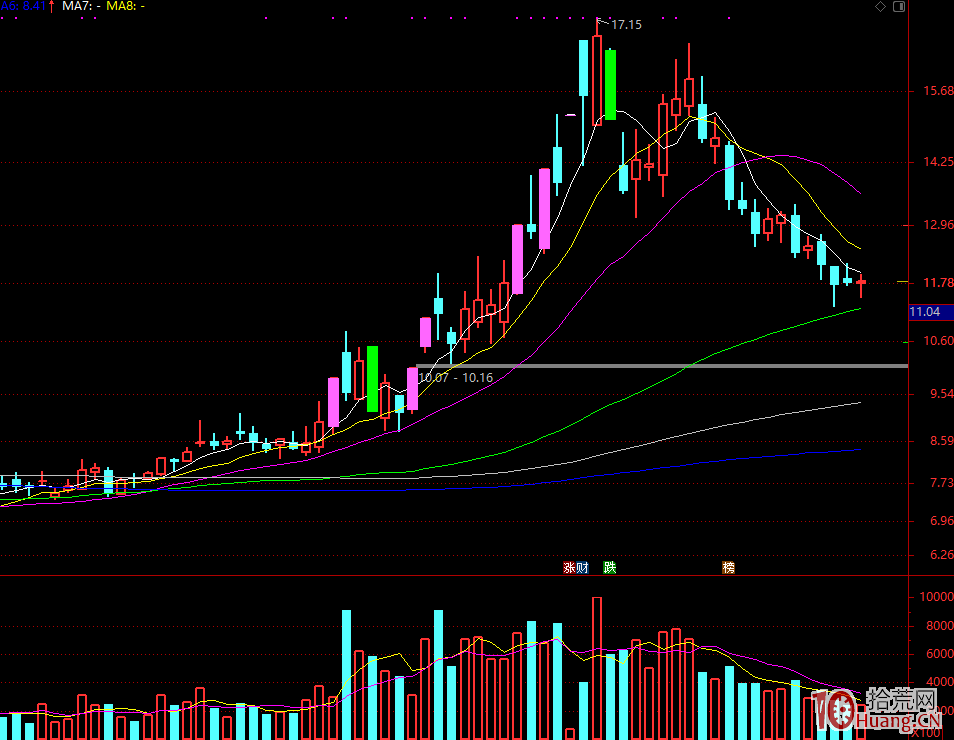Select the last red candlestick on chart
Image resolution: width=954 pixels, height=740 pixels.
[861, 285]
